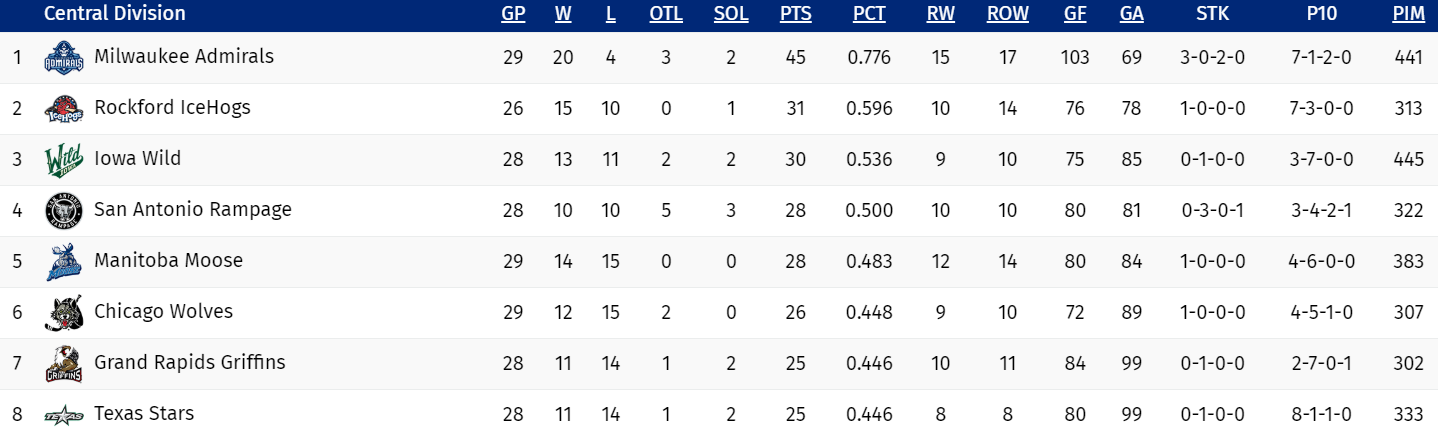Screen dimensions: 1438x435
Task: Sort by the PCT column header
Action: [869, 14]
